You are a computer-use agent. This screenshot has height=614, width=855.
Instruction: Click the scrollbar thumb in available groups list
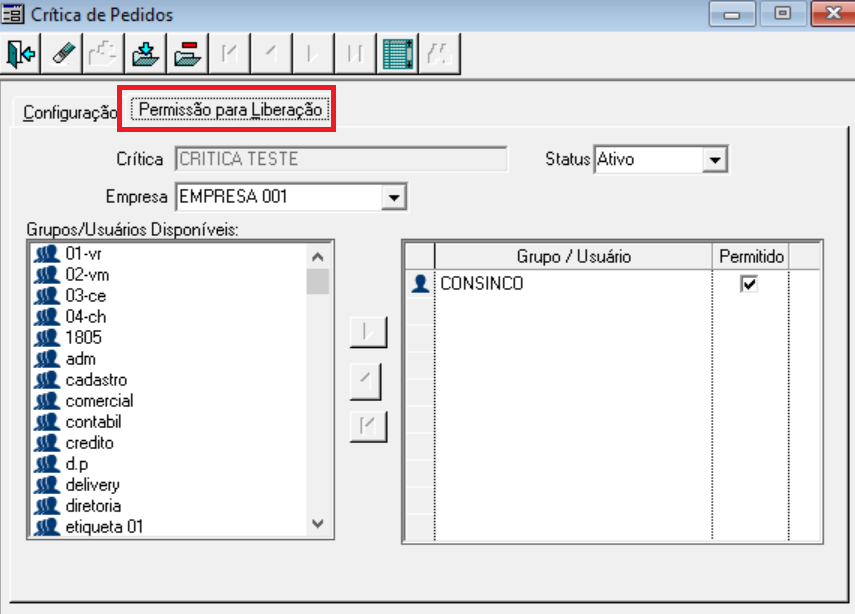[x=318, y=281]
